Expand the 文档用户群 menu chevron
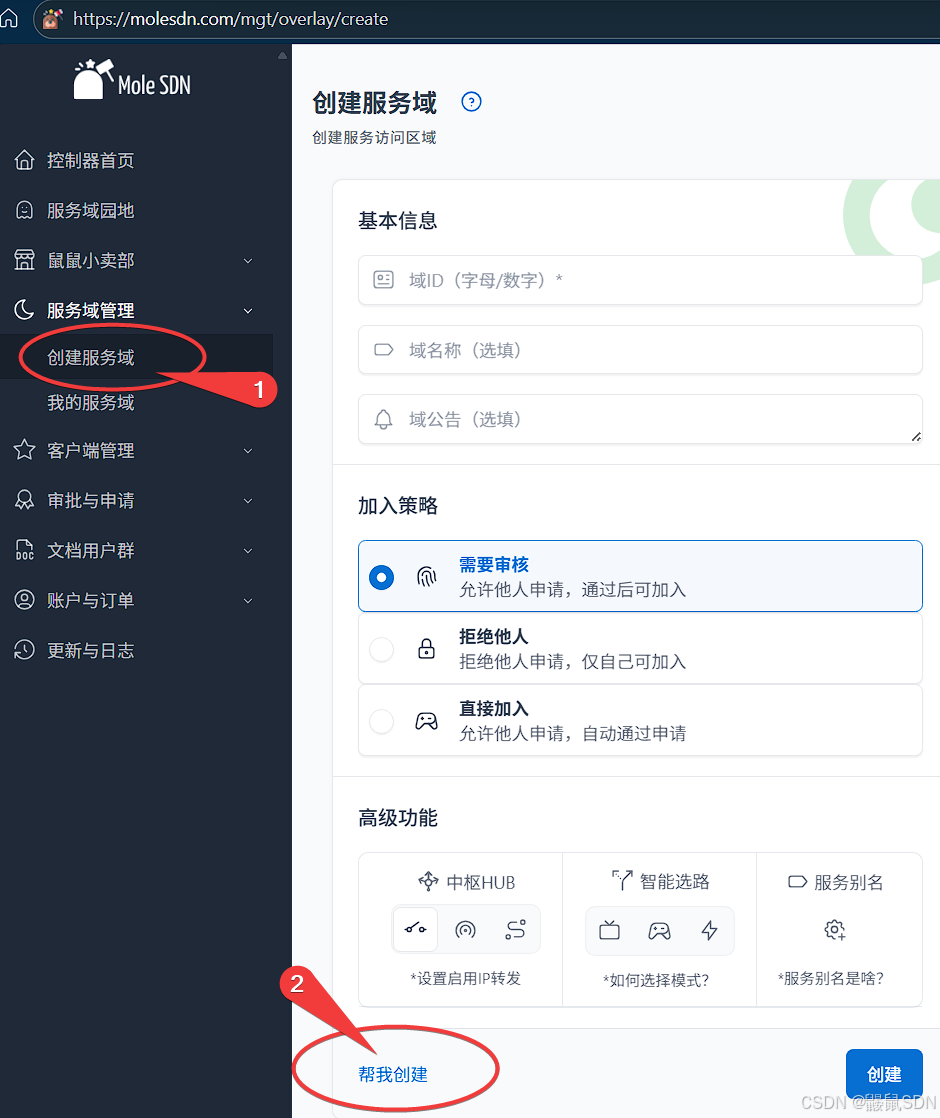940x1118 pixels. [248, 550]
